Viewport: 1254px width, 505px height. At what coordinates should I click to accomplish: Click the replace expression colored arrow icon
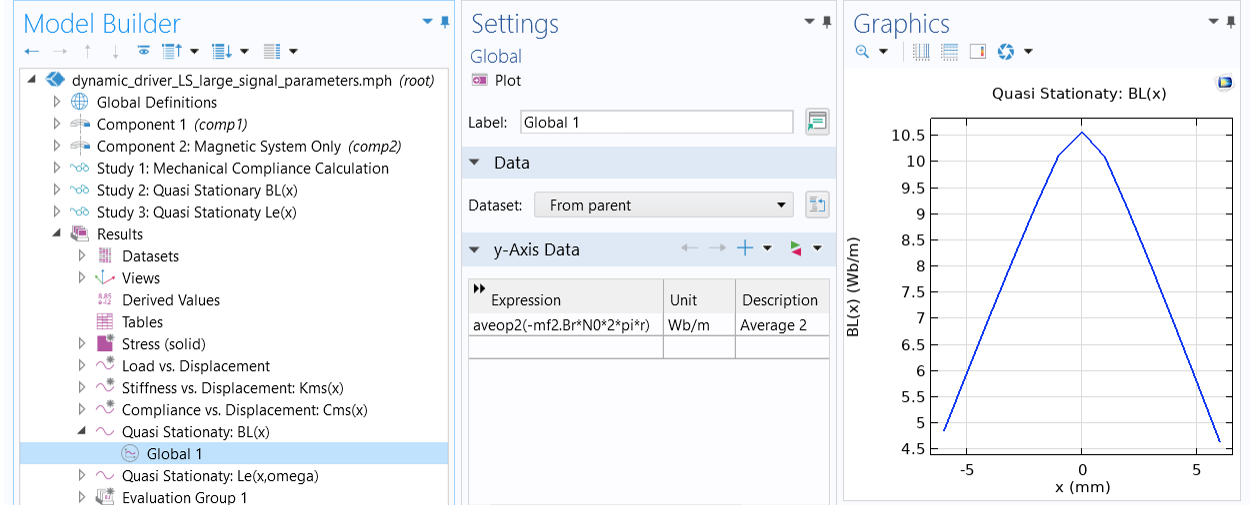[796, 249]
